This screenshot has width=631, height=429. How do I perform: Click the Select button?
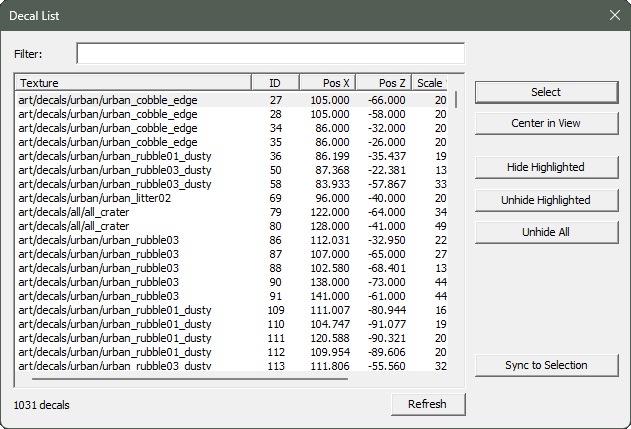pyautogui.click(x=546, y=92)
